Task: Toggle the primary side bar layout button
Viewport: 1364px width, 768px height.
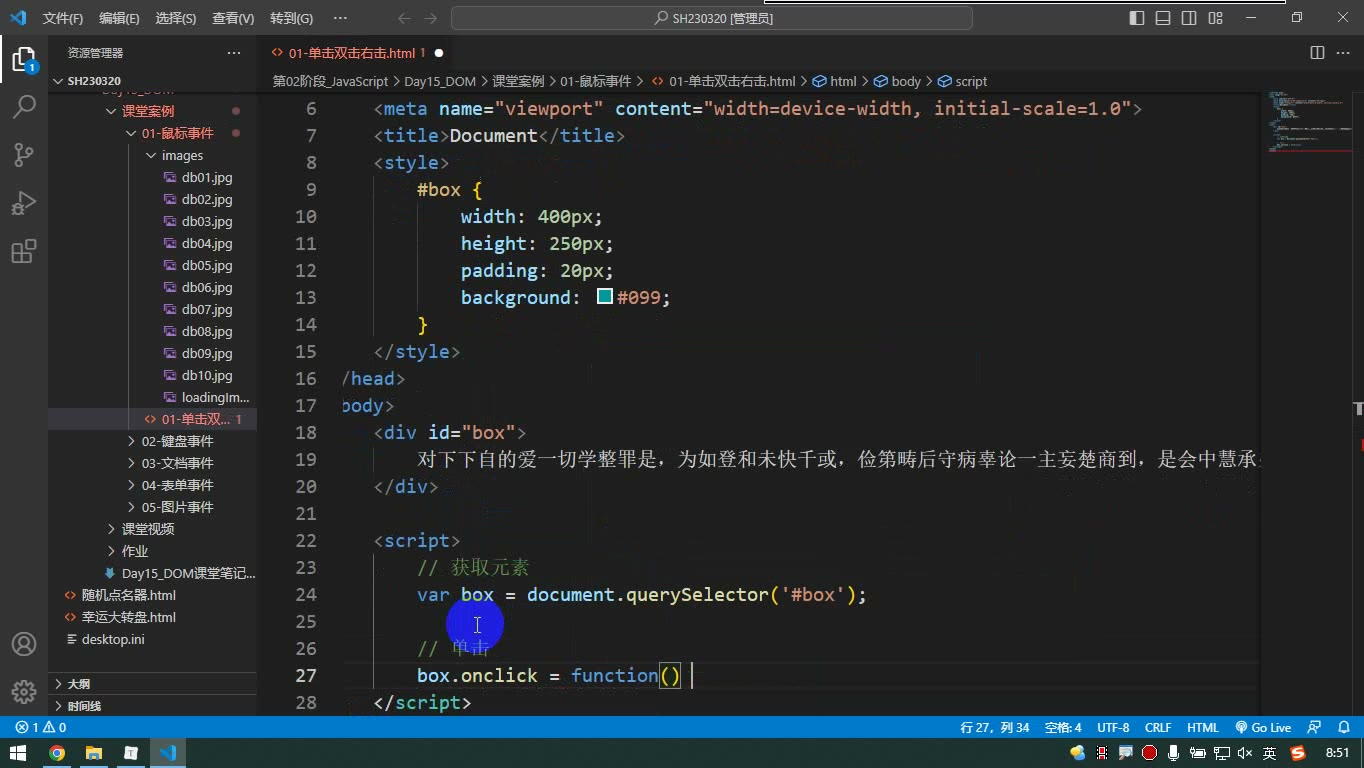Action: point(1137,18)
